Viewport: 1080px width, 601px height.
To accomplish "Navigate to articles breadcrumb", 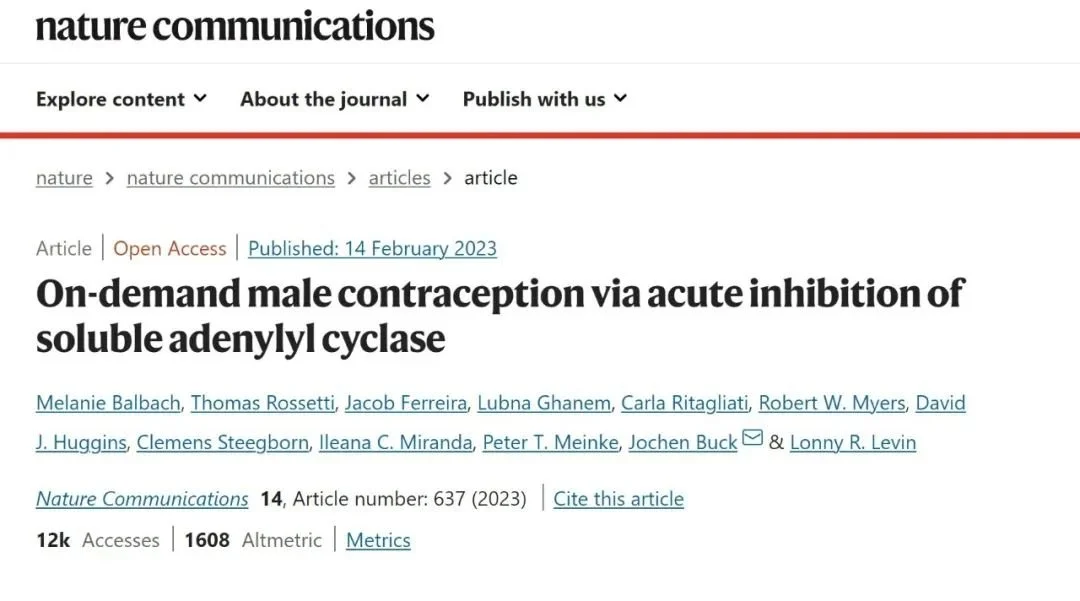I will (x=399, y=178).
